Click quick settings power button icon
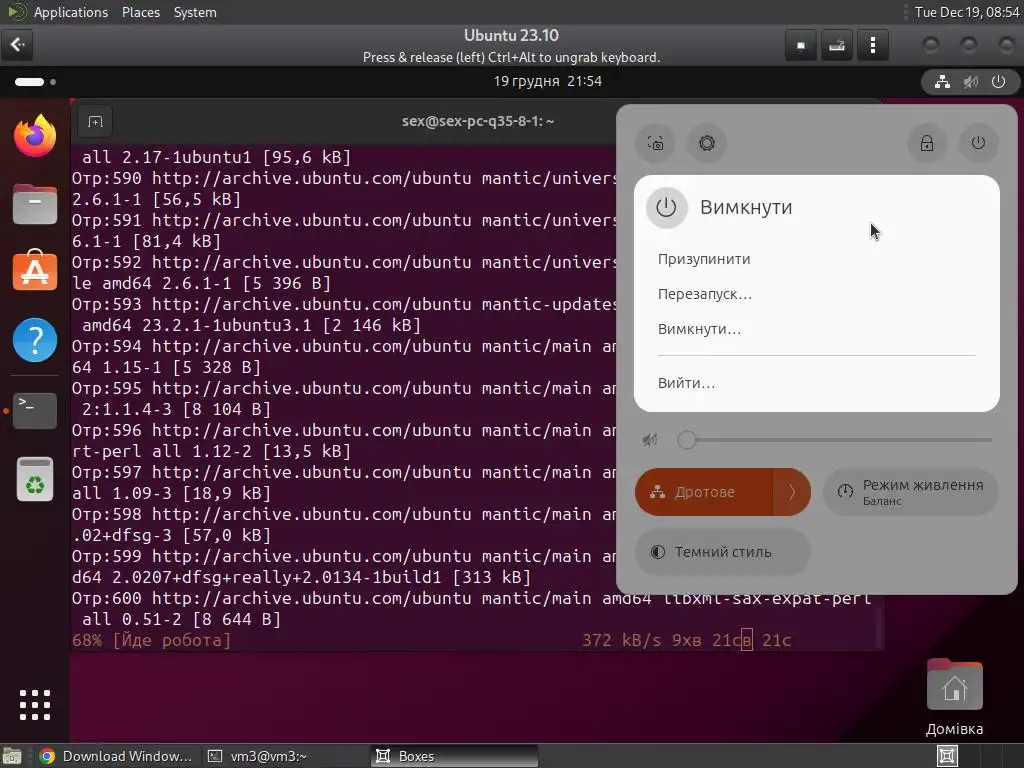1024x768 pixels. (x=978, y=143)
